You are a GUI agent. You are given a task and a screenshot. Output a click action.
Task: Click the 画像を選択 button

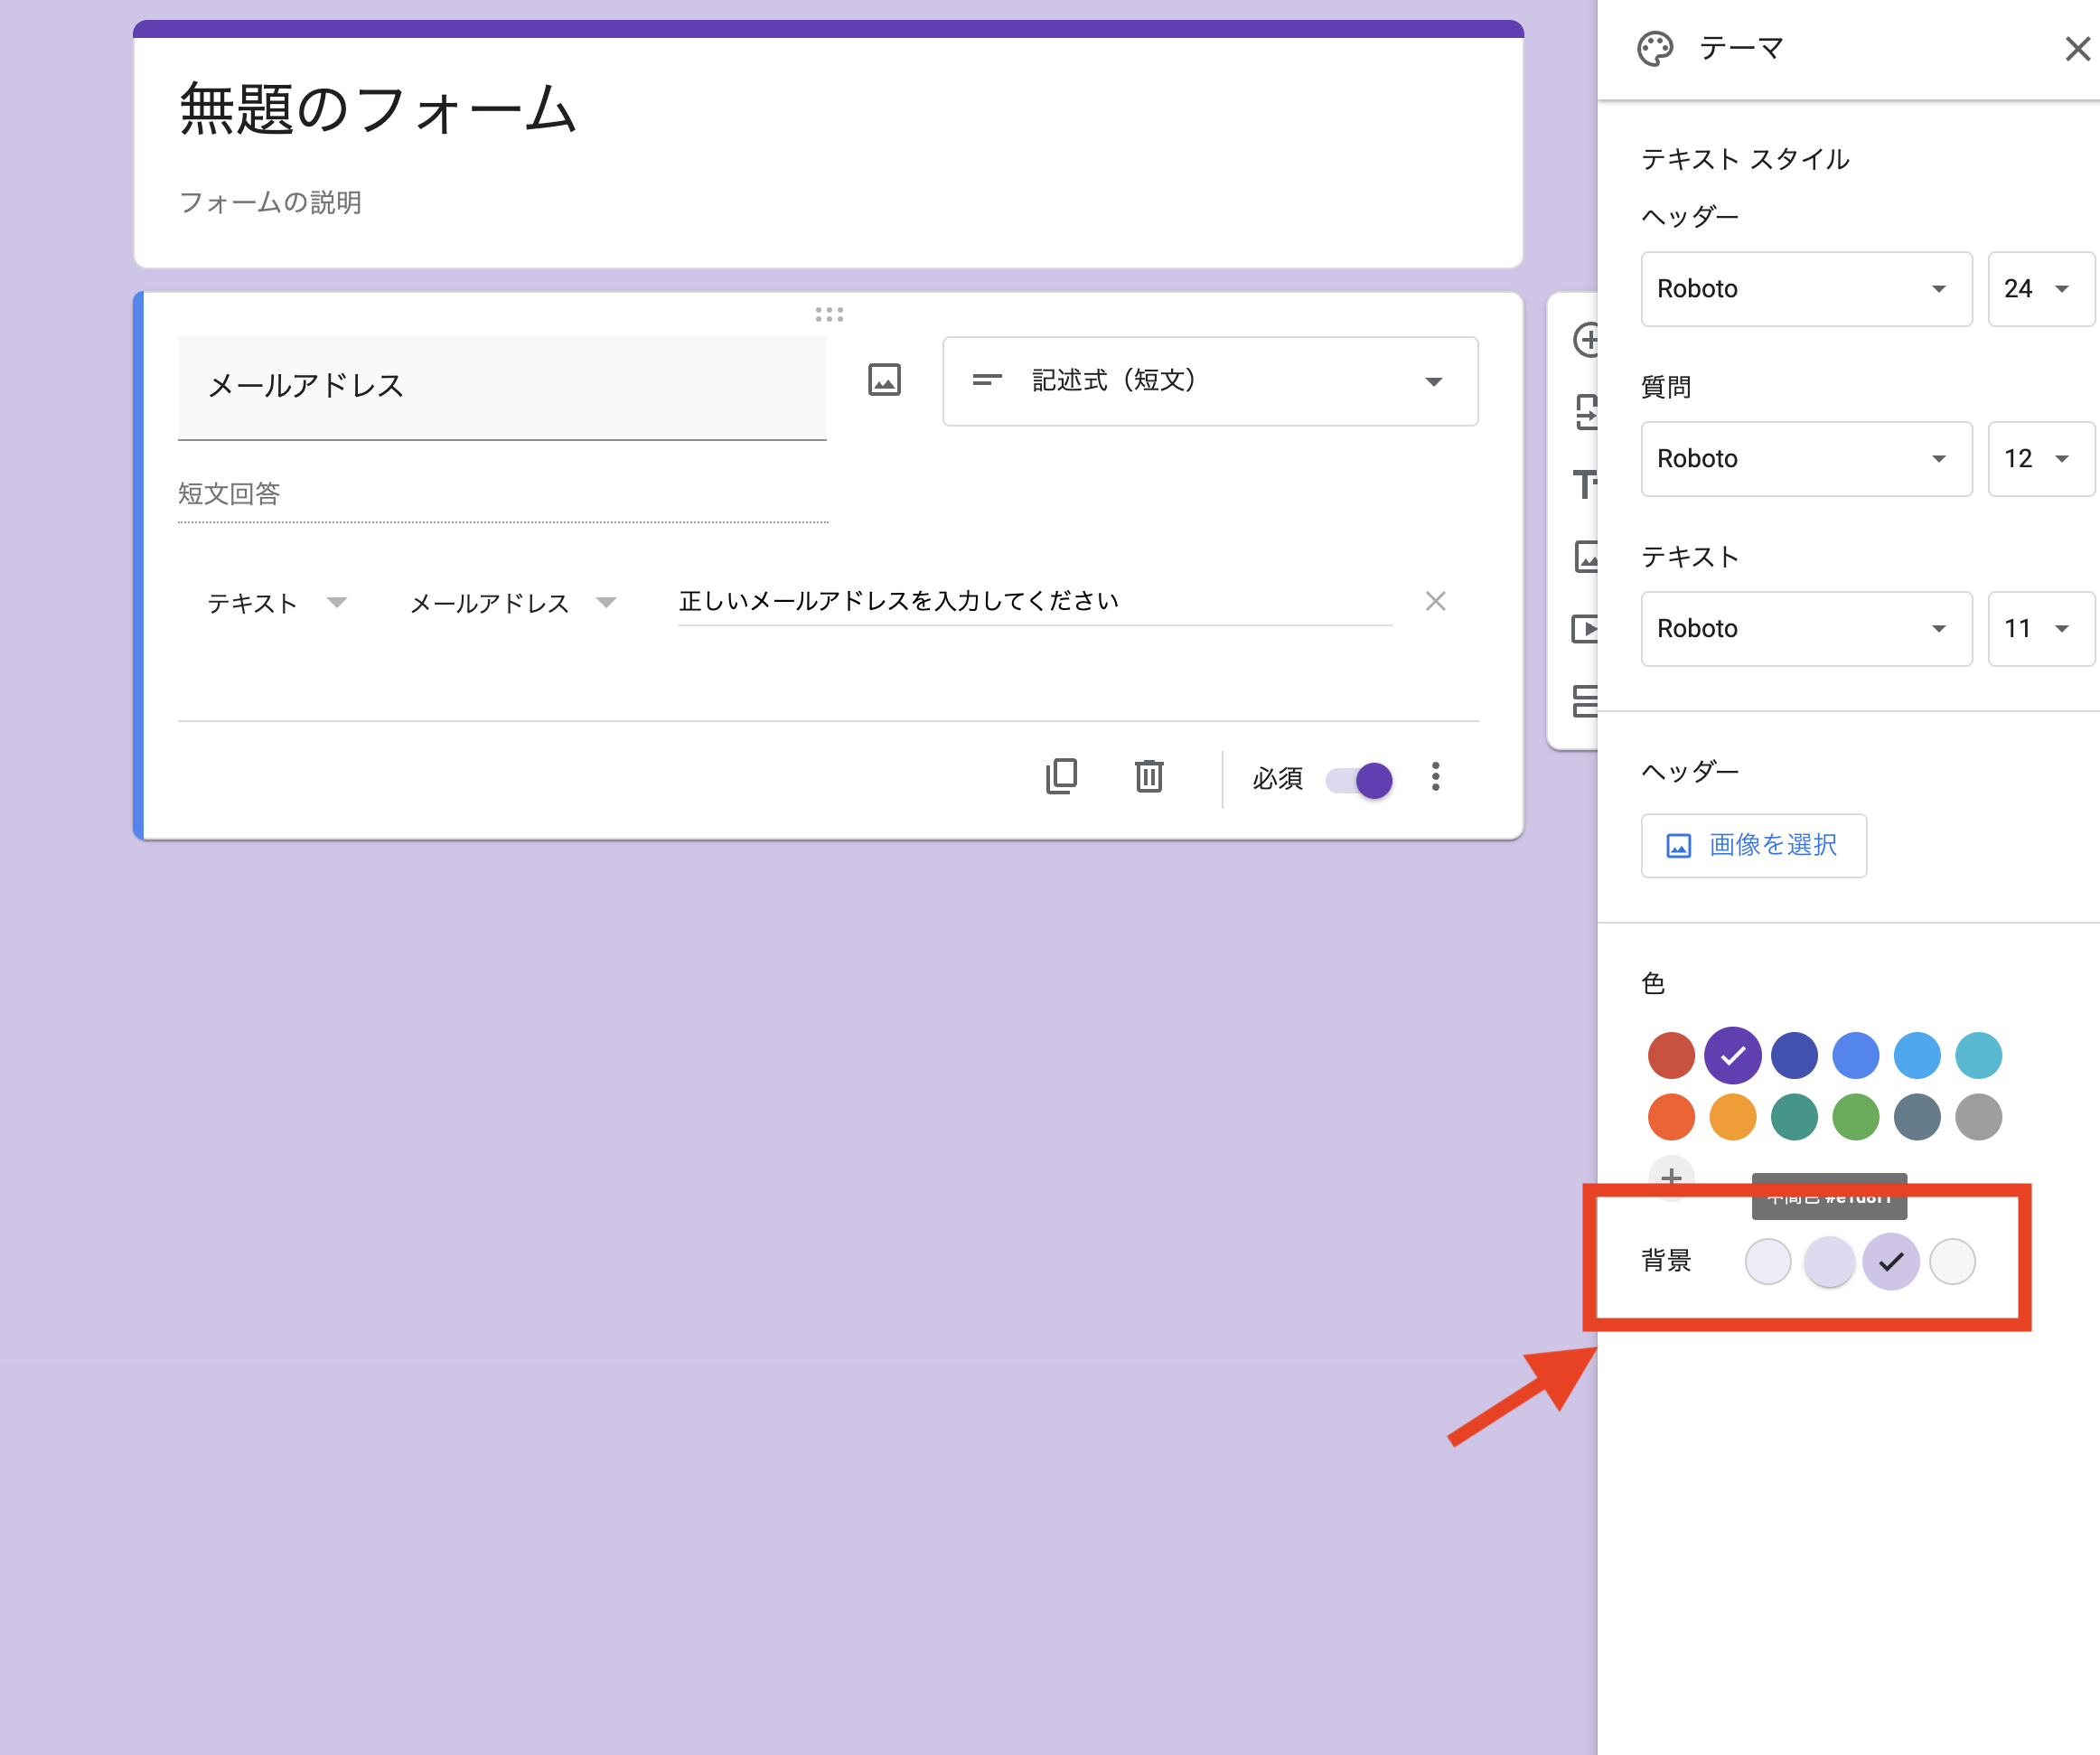[1753, 846]
